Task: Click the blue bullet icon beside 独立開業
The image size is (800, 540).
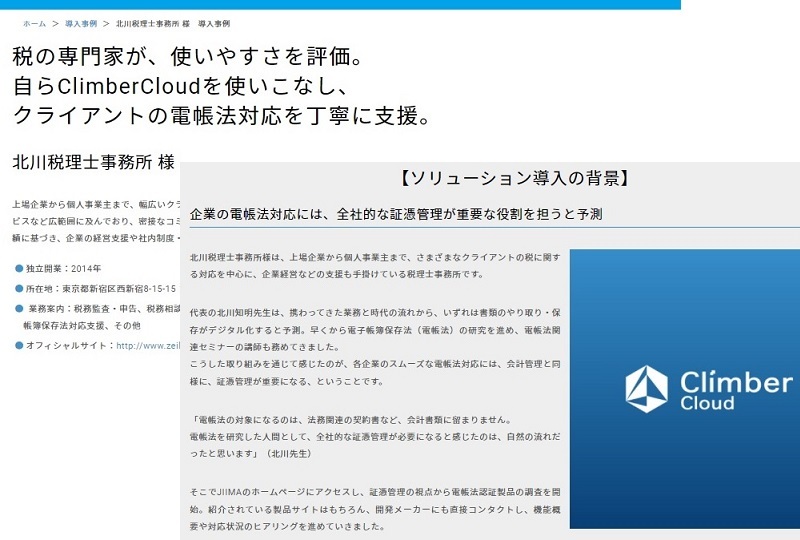Action: (18, 268)
